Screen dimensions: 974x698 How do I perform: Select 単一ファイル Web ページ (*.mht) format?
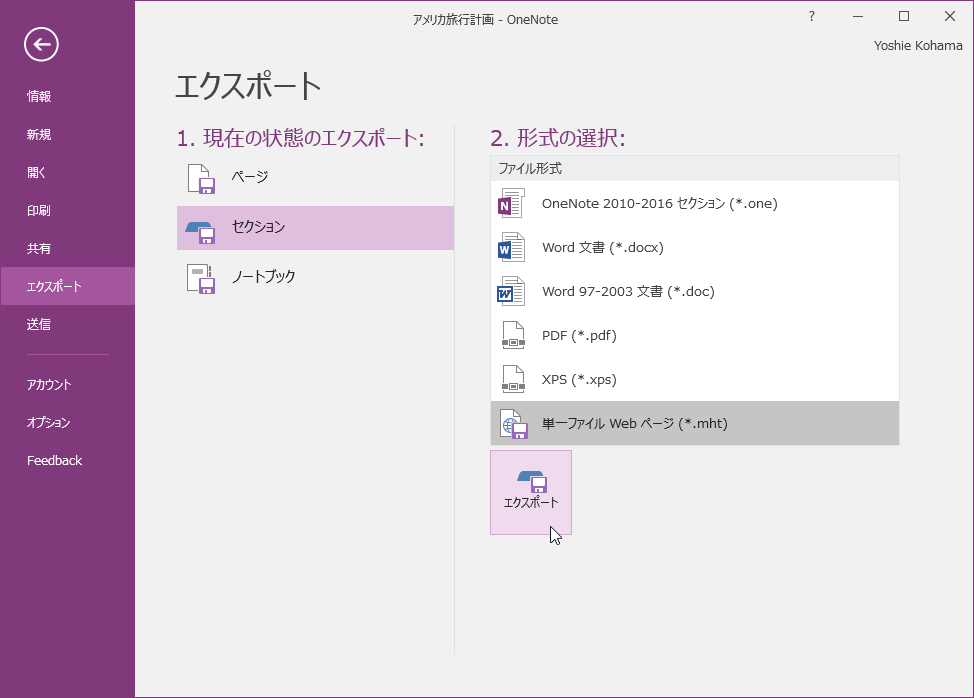(x=694, y=423)
